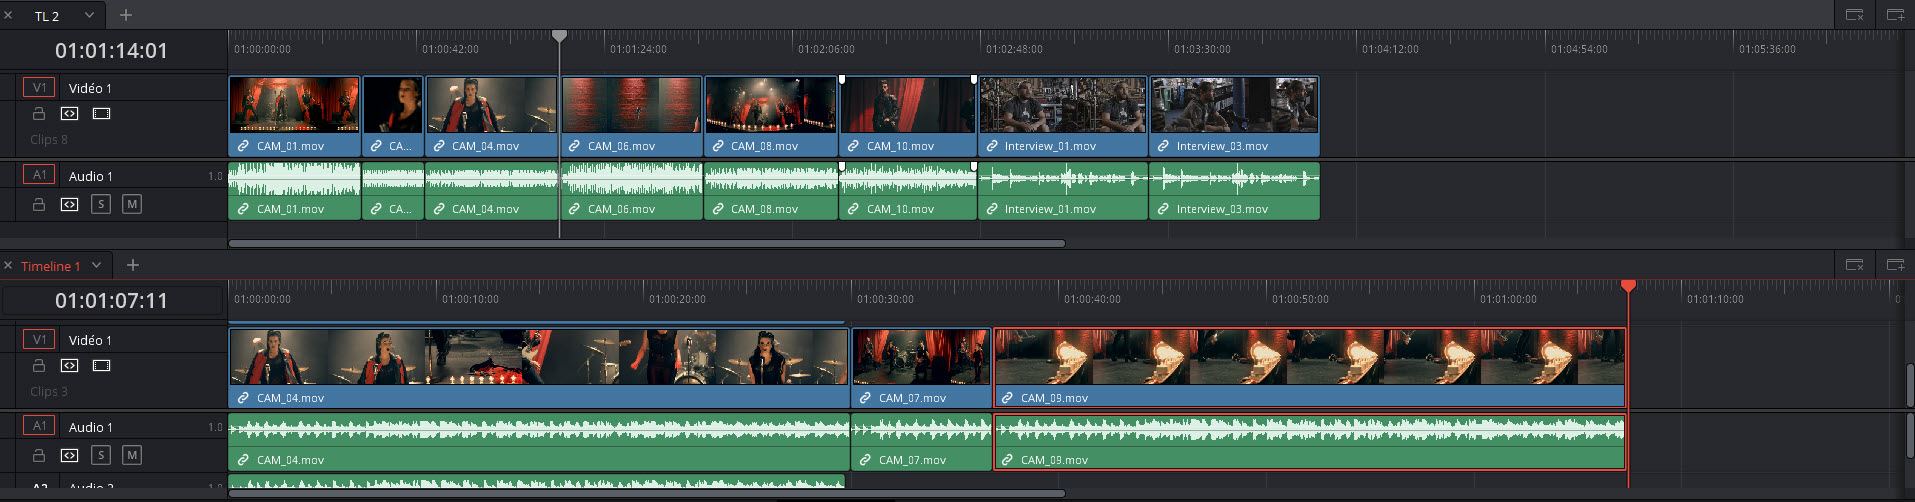Toggle auto track selector on Timeline 1 Audio 1
Image resolution: width=1915 pixels, height=502 pixels.
point(69,455)
